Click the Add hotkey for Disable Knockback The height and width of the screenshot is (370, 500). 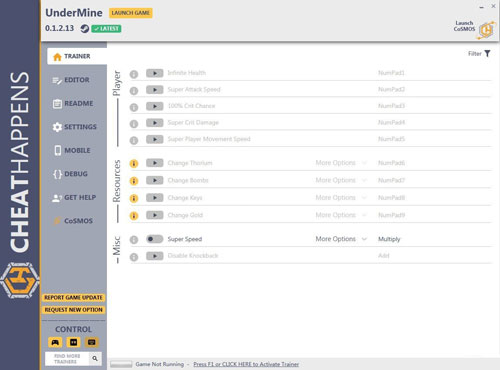(384, 256)
